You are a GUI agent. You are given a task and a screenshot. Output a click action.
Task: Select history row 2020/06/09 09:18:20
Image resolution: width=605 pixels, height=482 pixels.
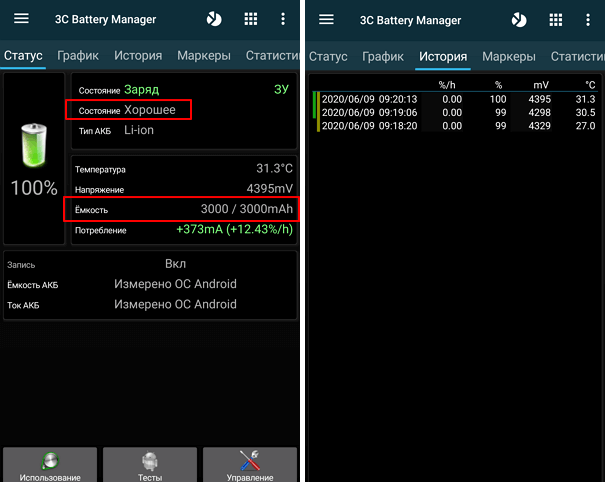point(455,126)
